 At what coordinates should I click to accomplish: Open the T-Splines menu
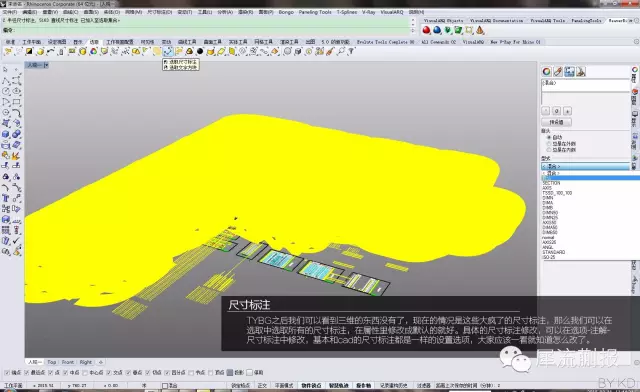click(x=347, y=12)
